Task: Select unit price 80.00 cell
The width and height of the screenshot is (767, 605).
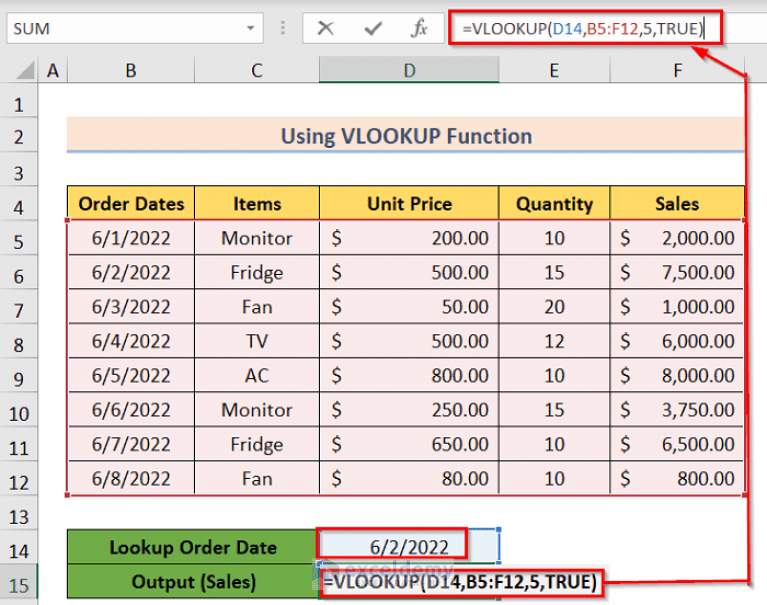Action: point(409,478)
